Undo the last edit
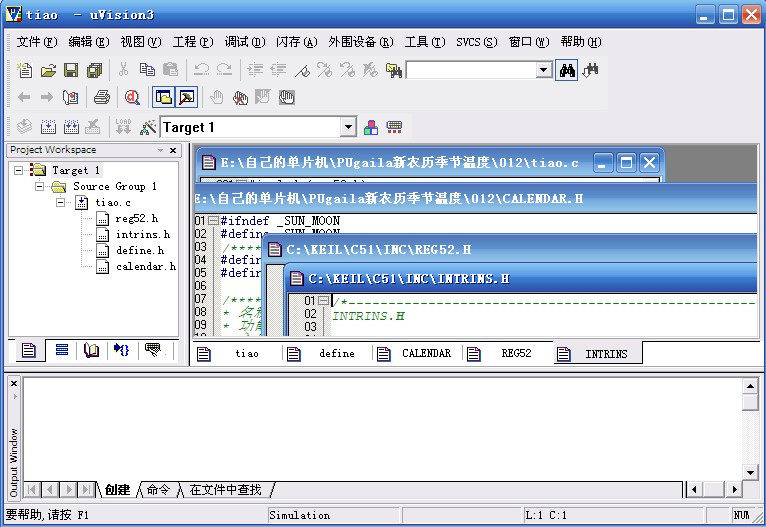 (x=201, y=70)
